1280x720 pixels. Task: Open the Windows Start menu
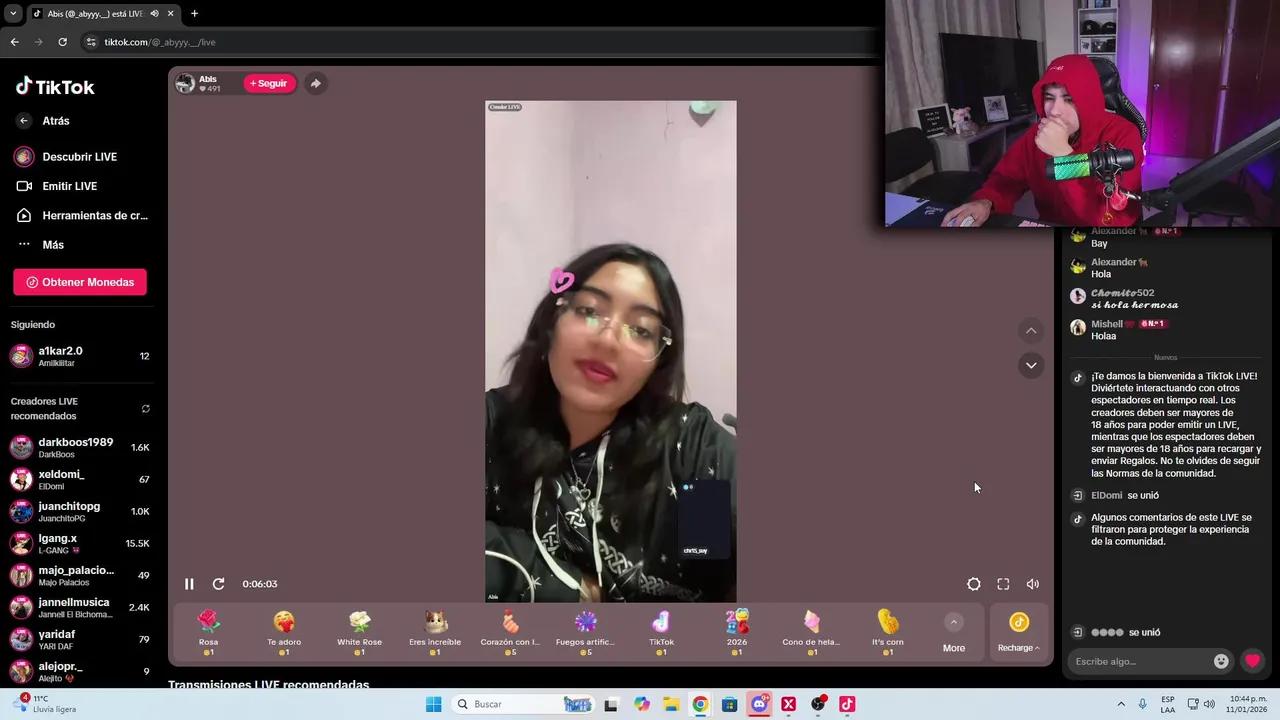click(433, 704)
